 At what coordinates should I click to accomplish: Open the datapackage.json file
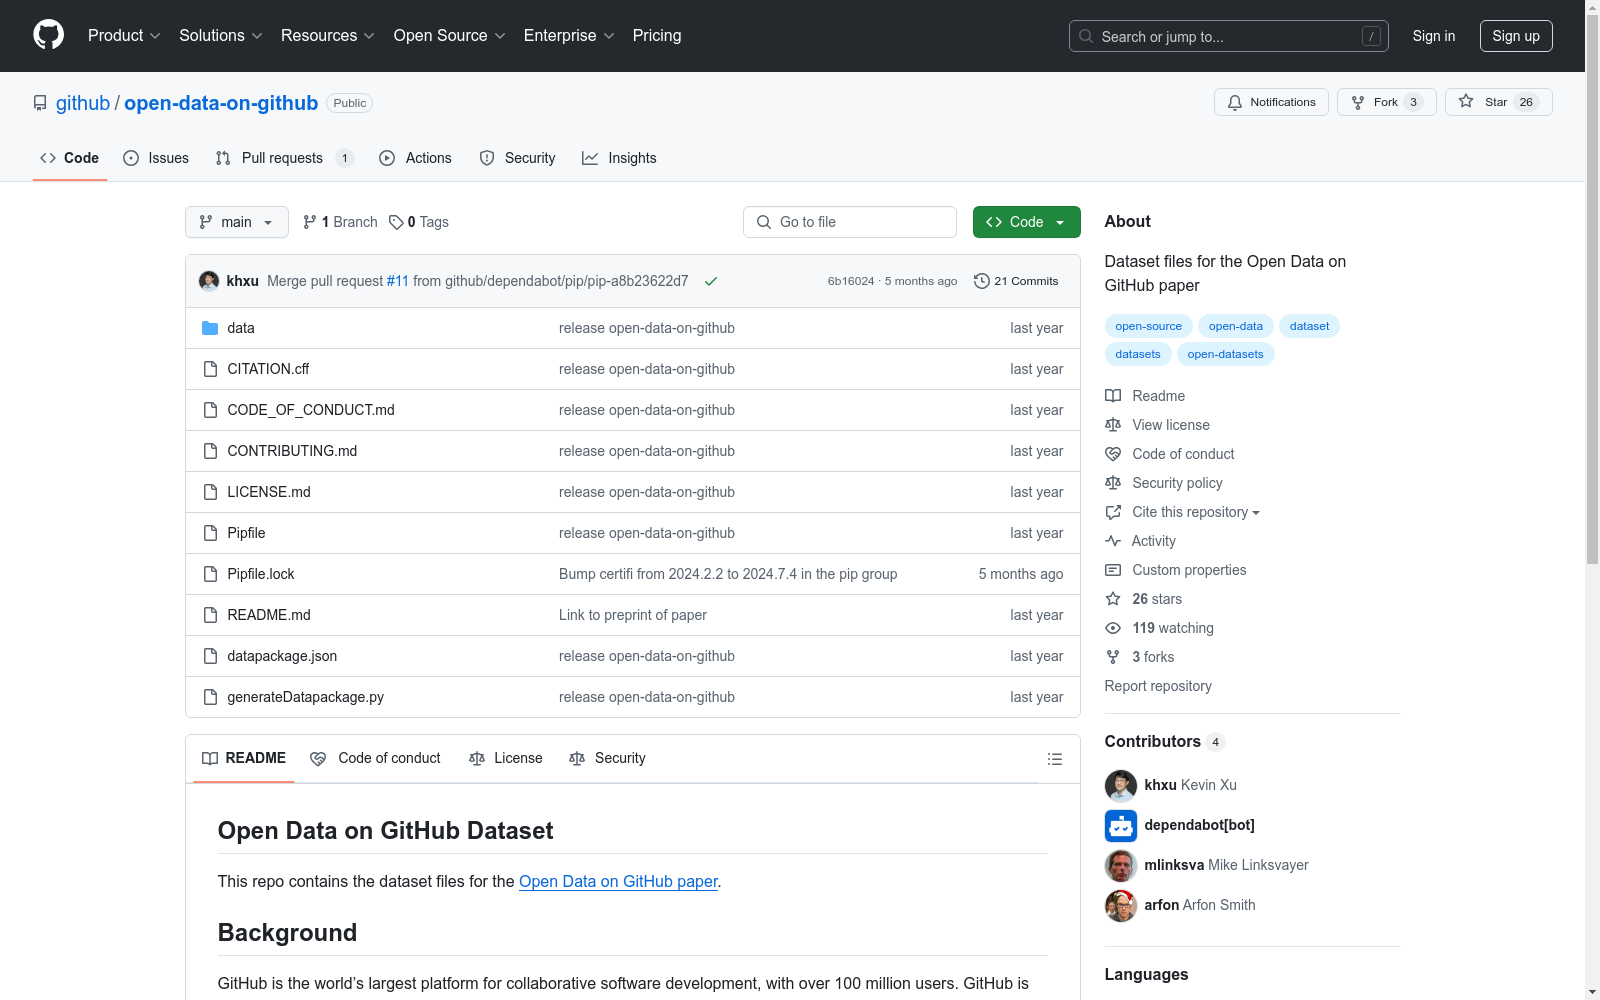coord(282,656)
